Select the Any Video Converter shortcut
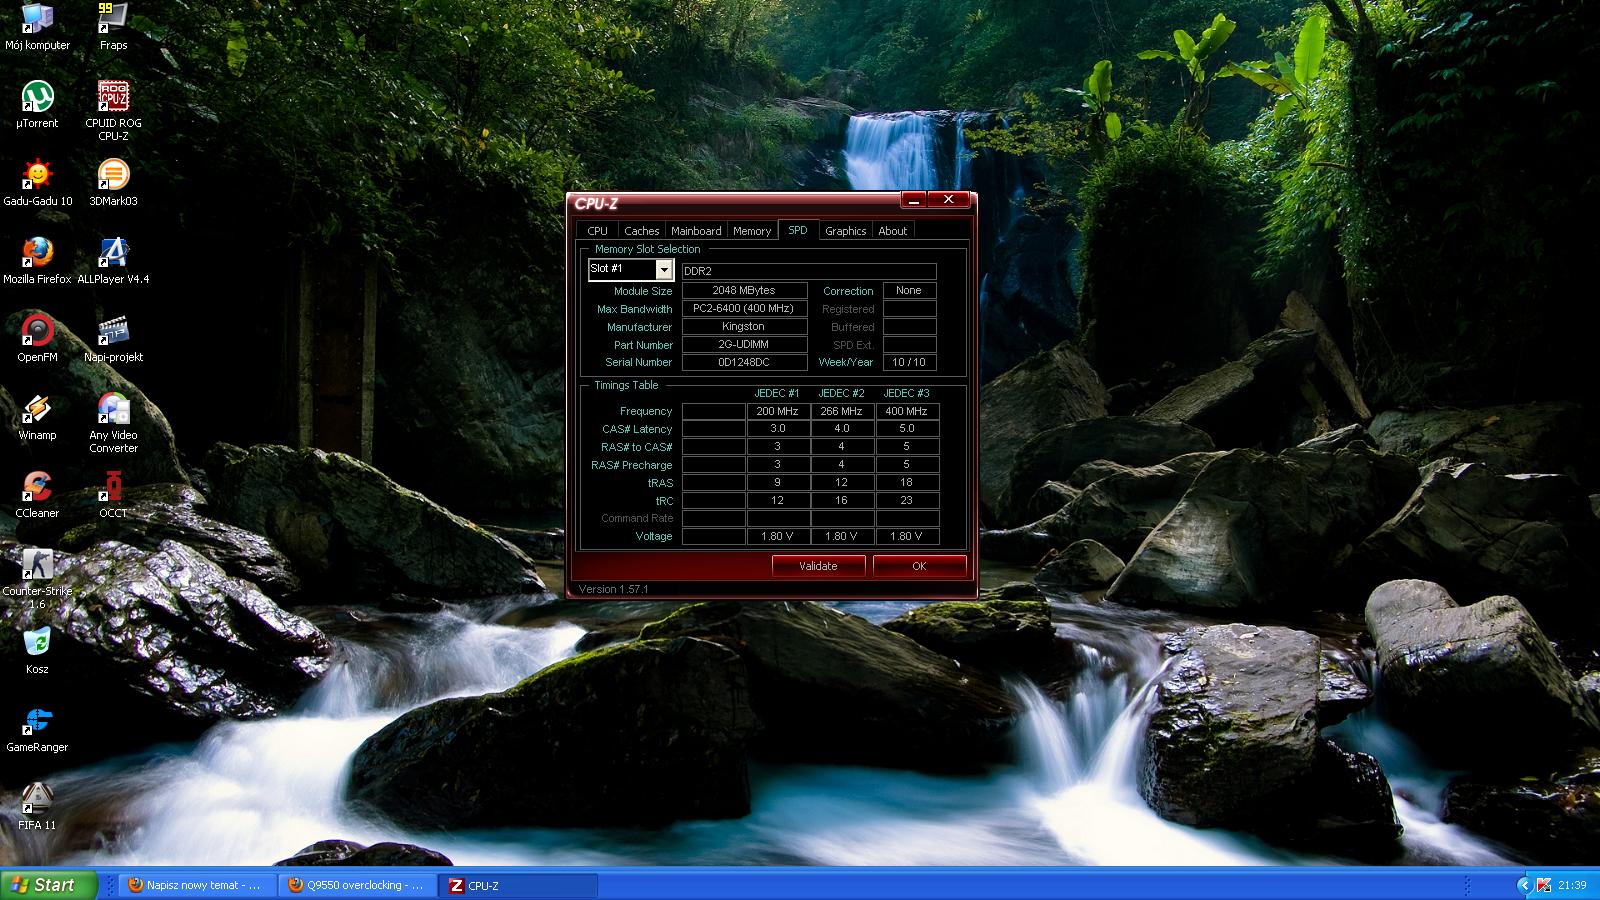 coord(113,423)
